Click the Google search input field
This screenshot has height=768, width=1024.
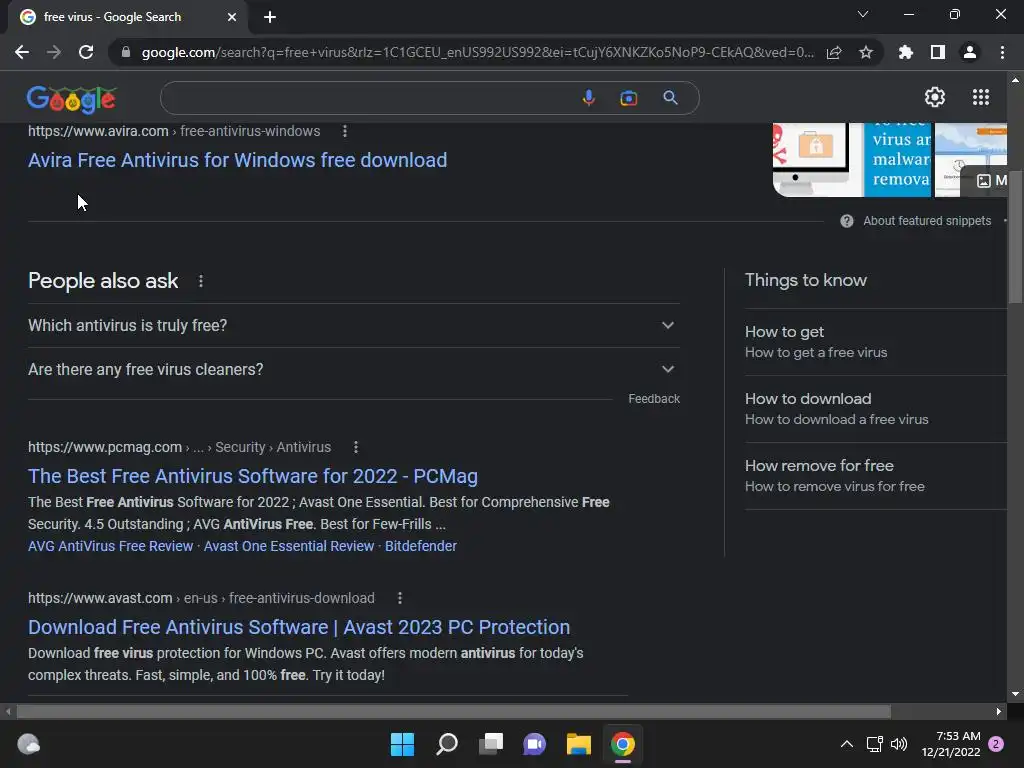[x=369, y=98]
